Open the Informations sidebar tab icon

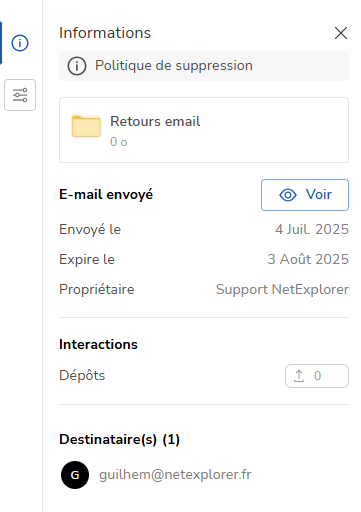tap(20, 43)
